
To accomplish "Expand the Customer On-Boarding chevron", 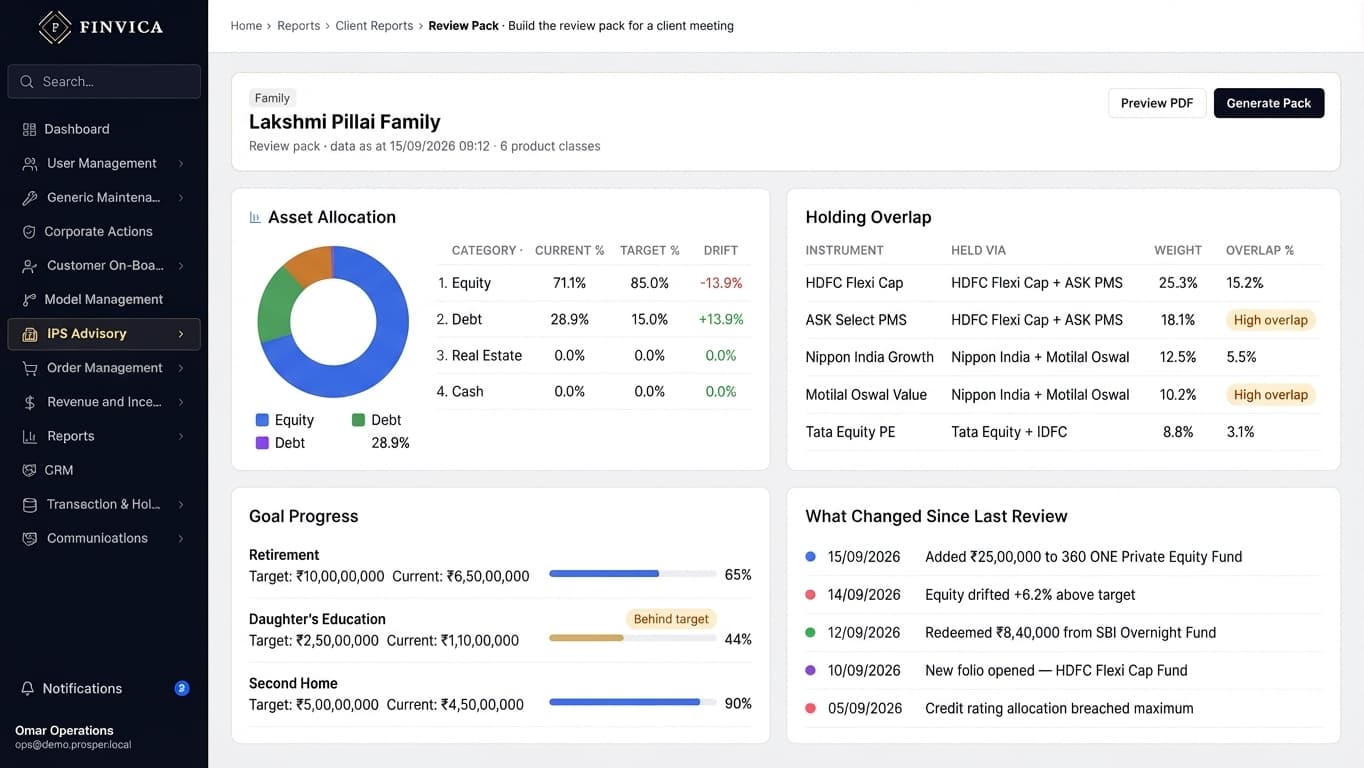I will click(x=181, y=265).
